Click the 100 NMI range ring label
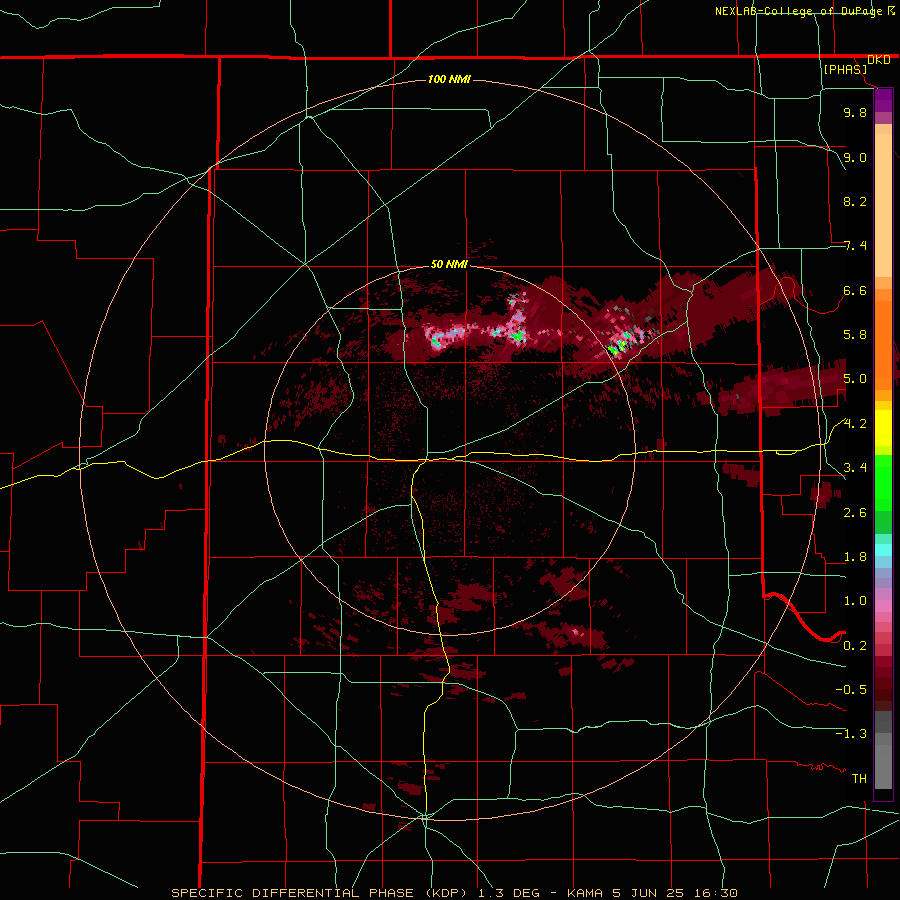This screenshot has width=900, height=900. coord(449,79)
